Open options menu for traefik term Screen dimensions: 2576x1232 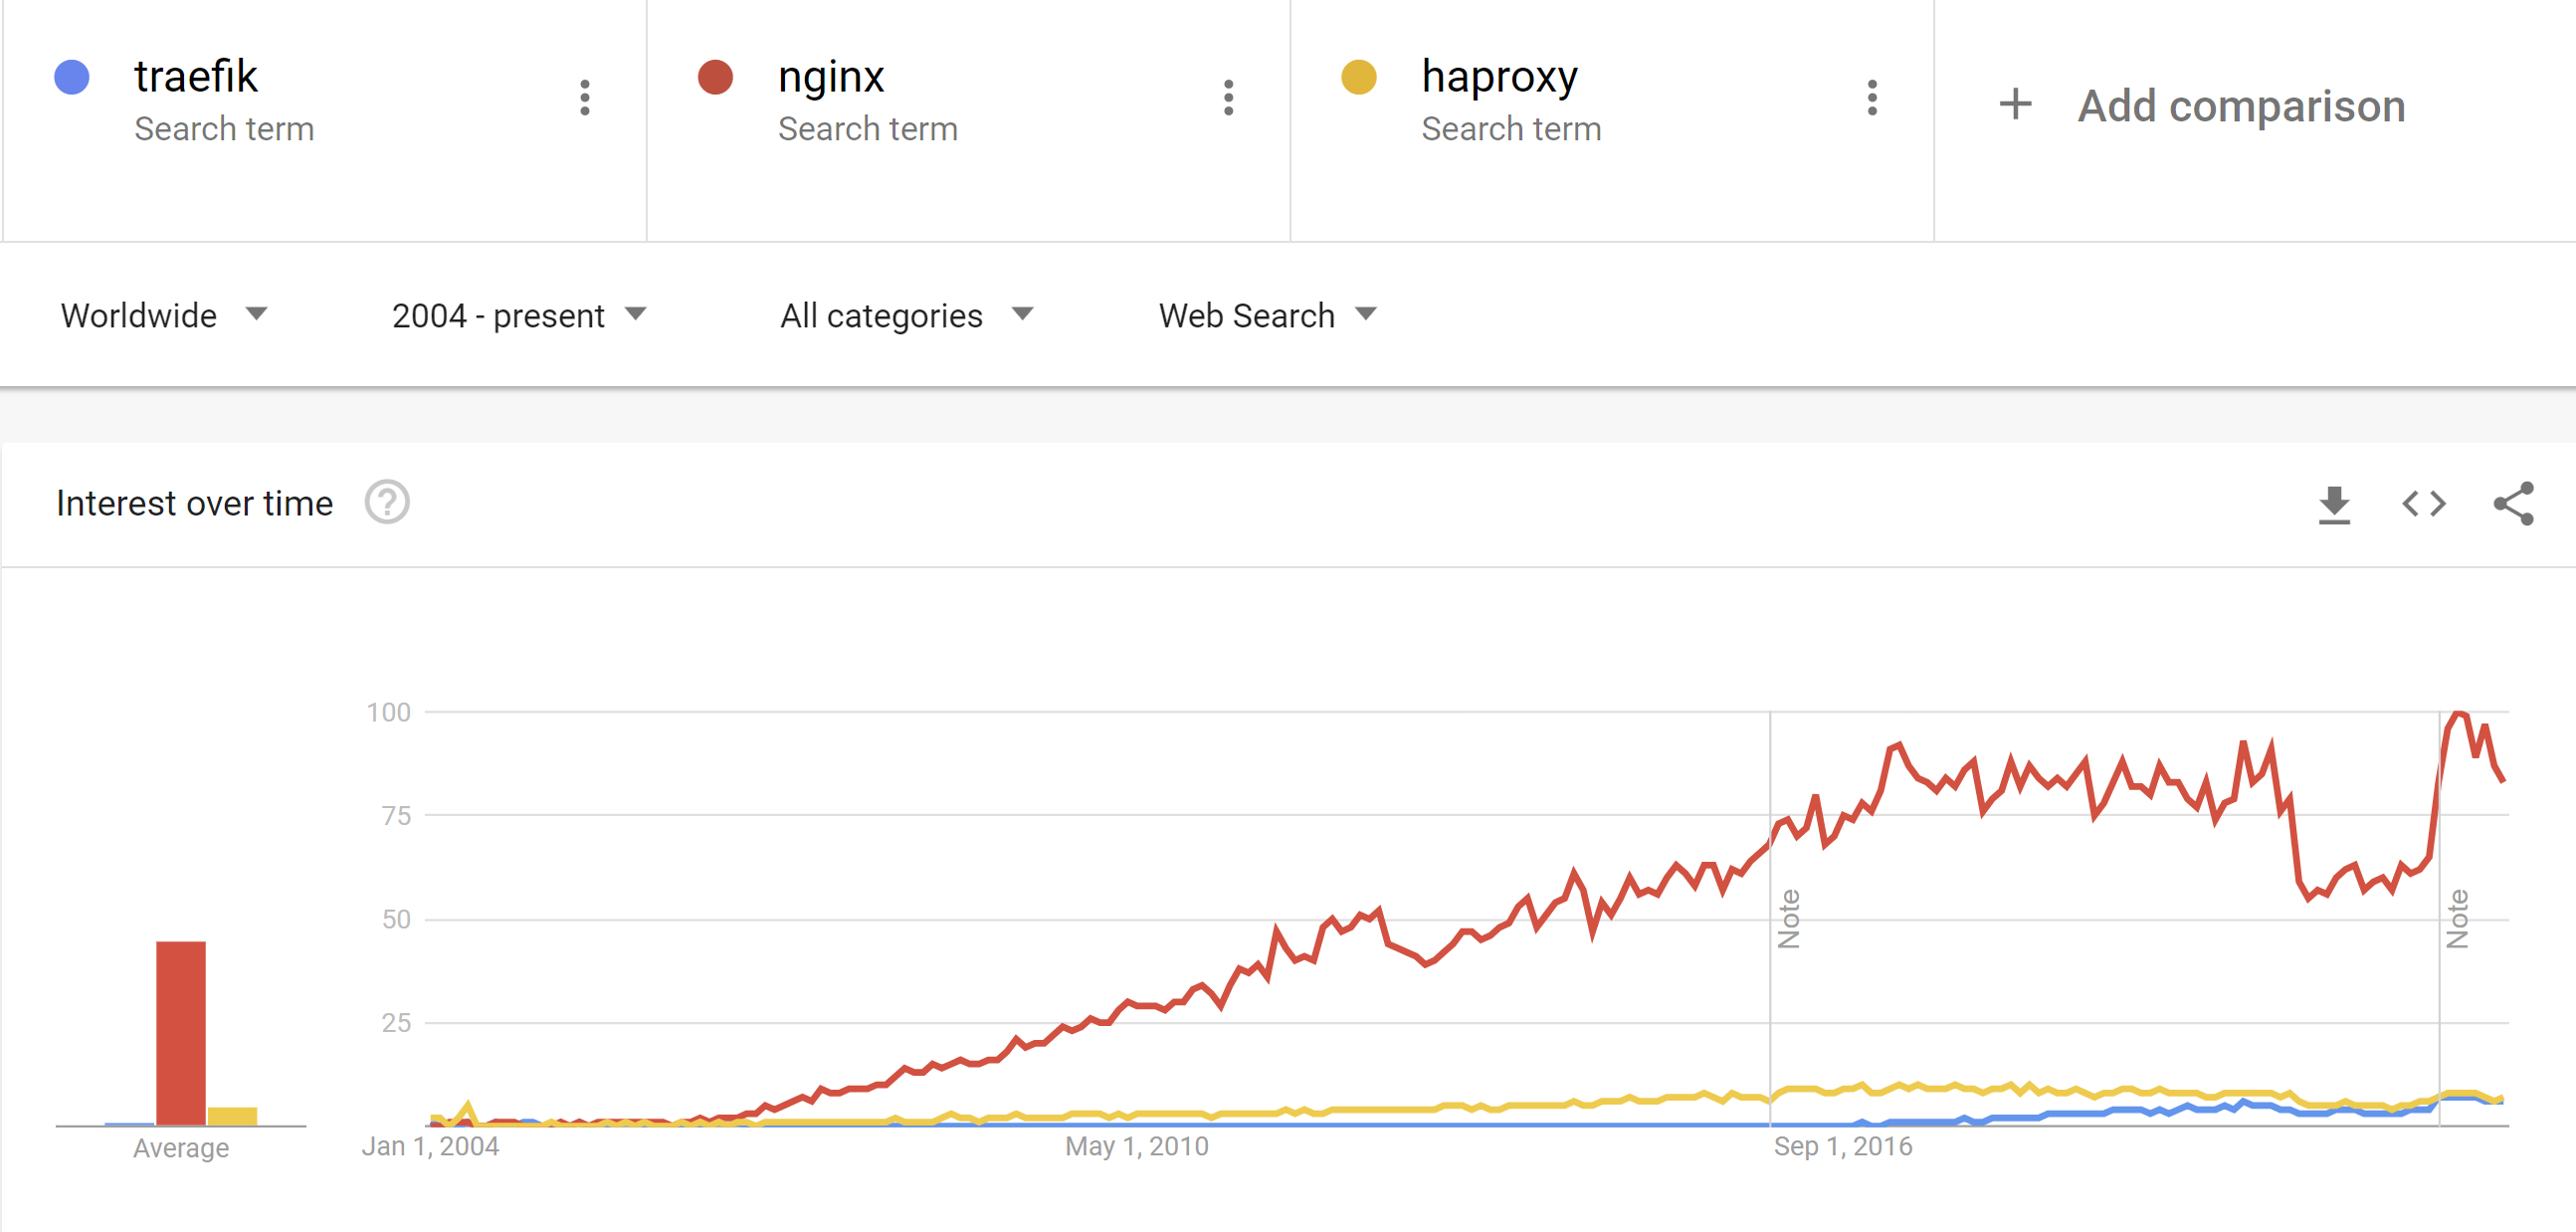(x=585, y=98)
